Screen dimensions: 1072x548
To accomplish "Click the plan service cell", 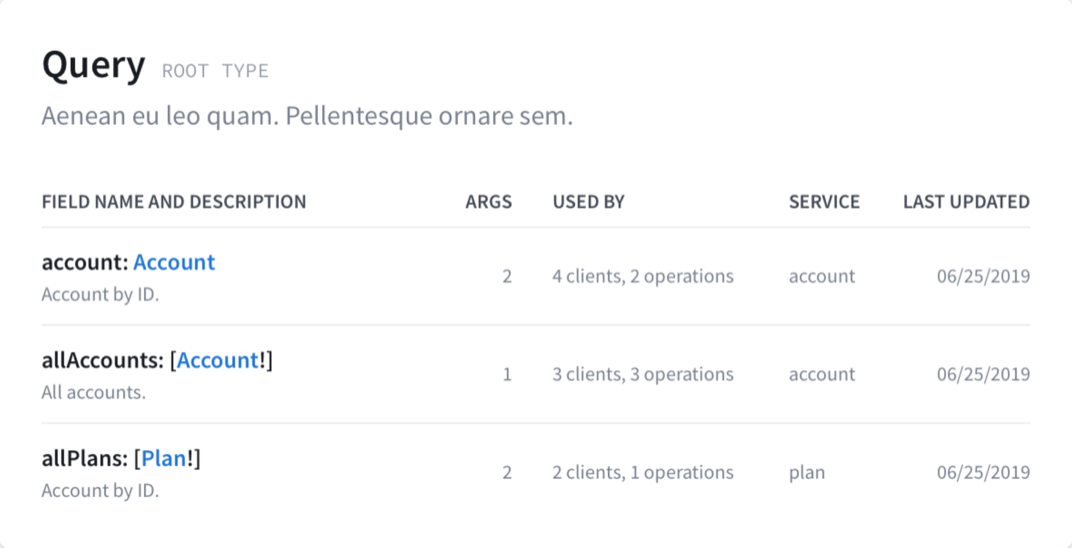I will coord(806,472).
